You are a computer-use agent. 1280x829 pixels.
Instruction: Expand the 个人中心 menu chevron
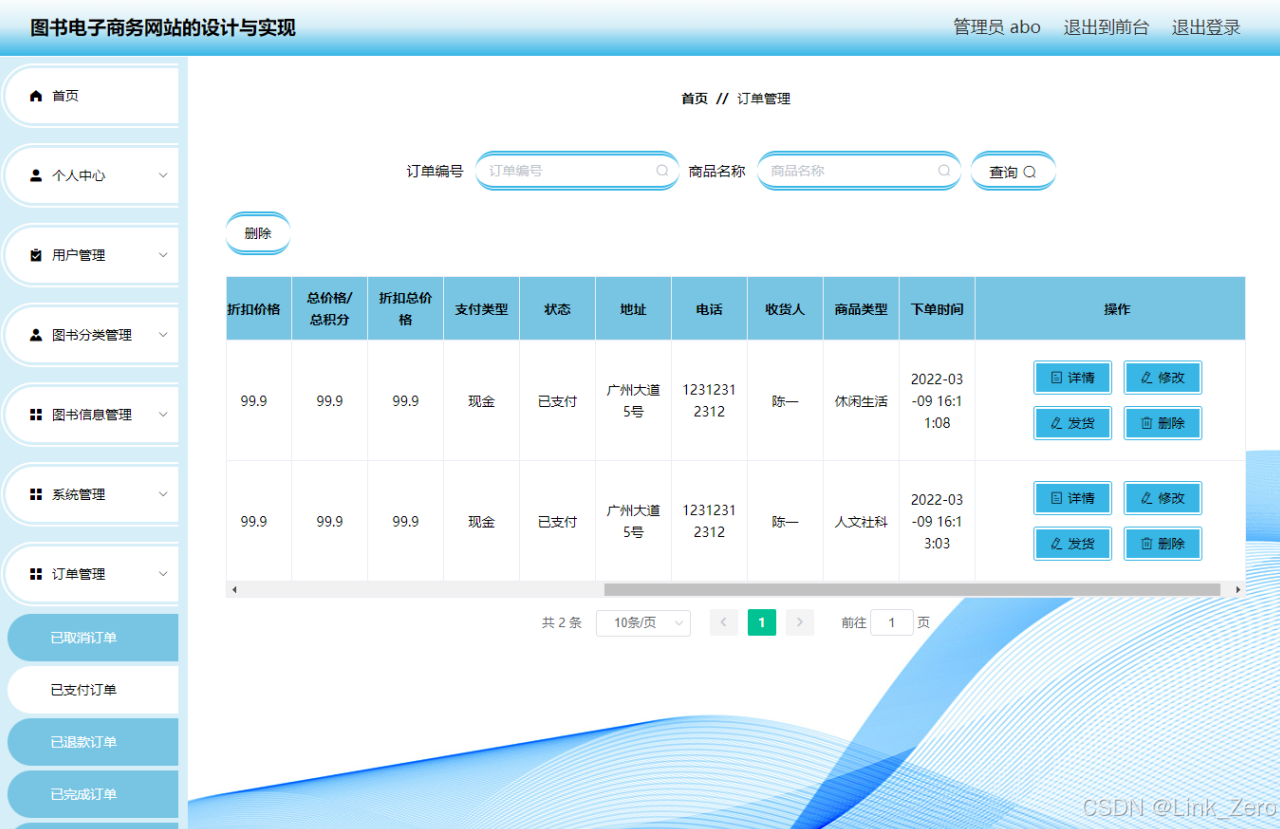(x=162, y=175)
